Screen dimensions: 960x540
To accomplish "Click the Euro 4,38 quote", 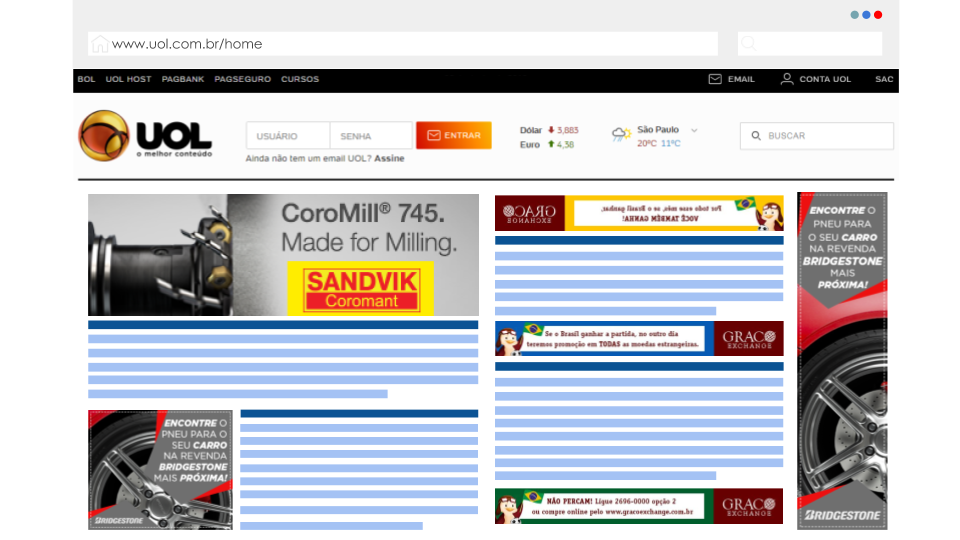I will click(x=547, y=144).
